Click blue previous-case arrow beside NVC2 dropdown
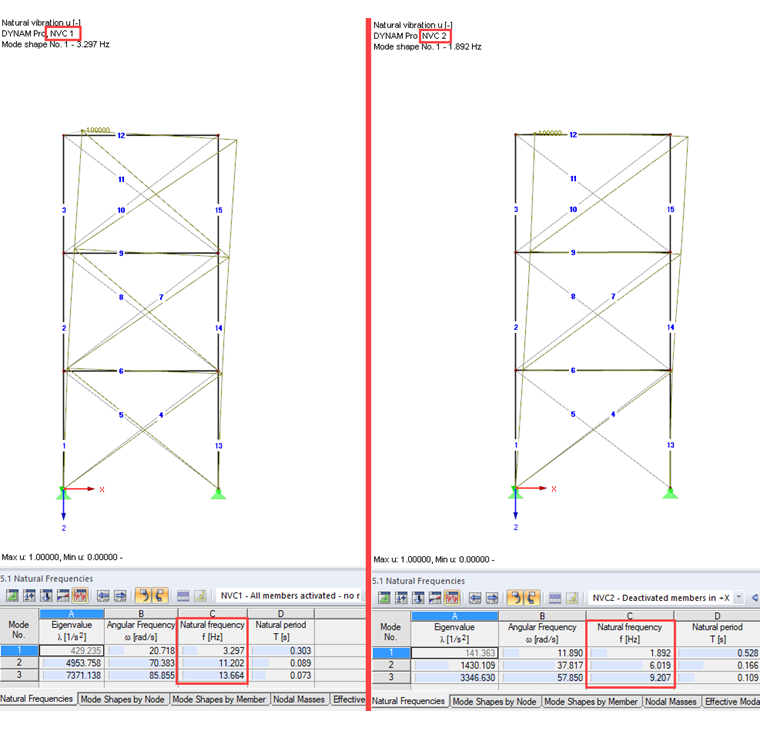The width and height of the screenshot is (760, 729). pos(754,598)
